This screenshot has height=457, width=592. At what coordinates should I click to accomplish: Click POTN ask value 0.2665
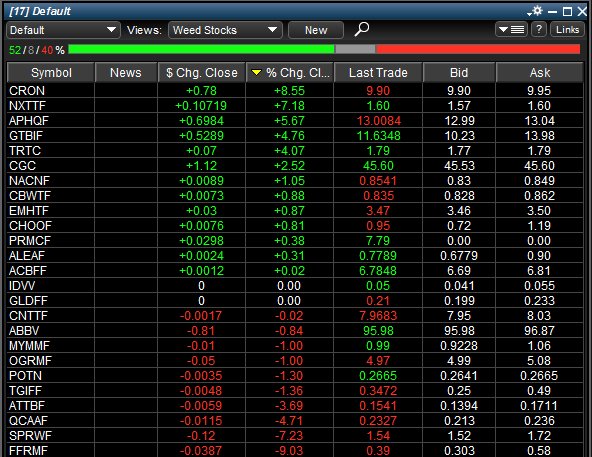point(538,376)
